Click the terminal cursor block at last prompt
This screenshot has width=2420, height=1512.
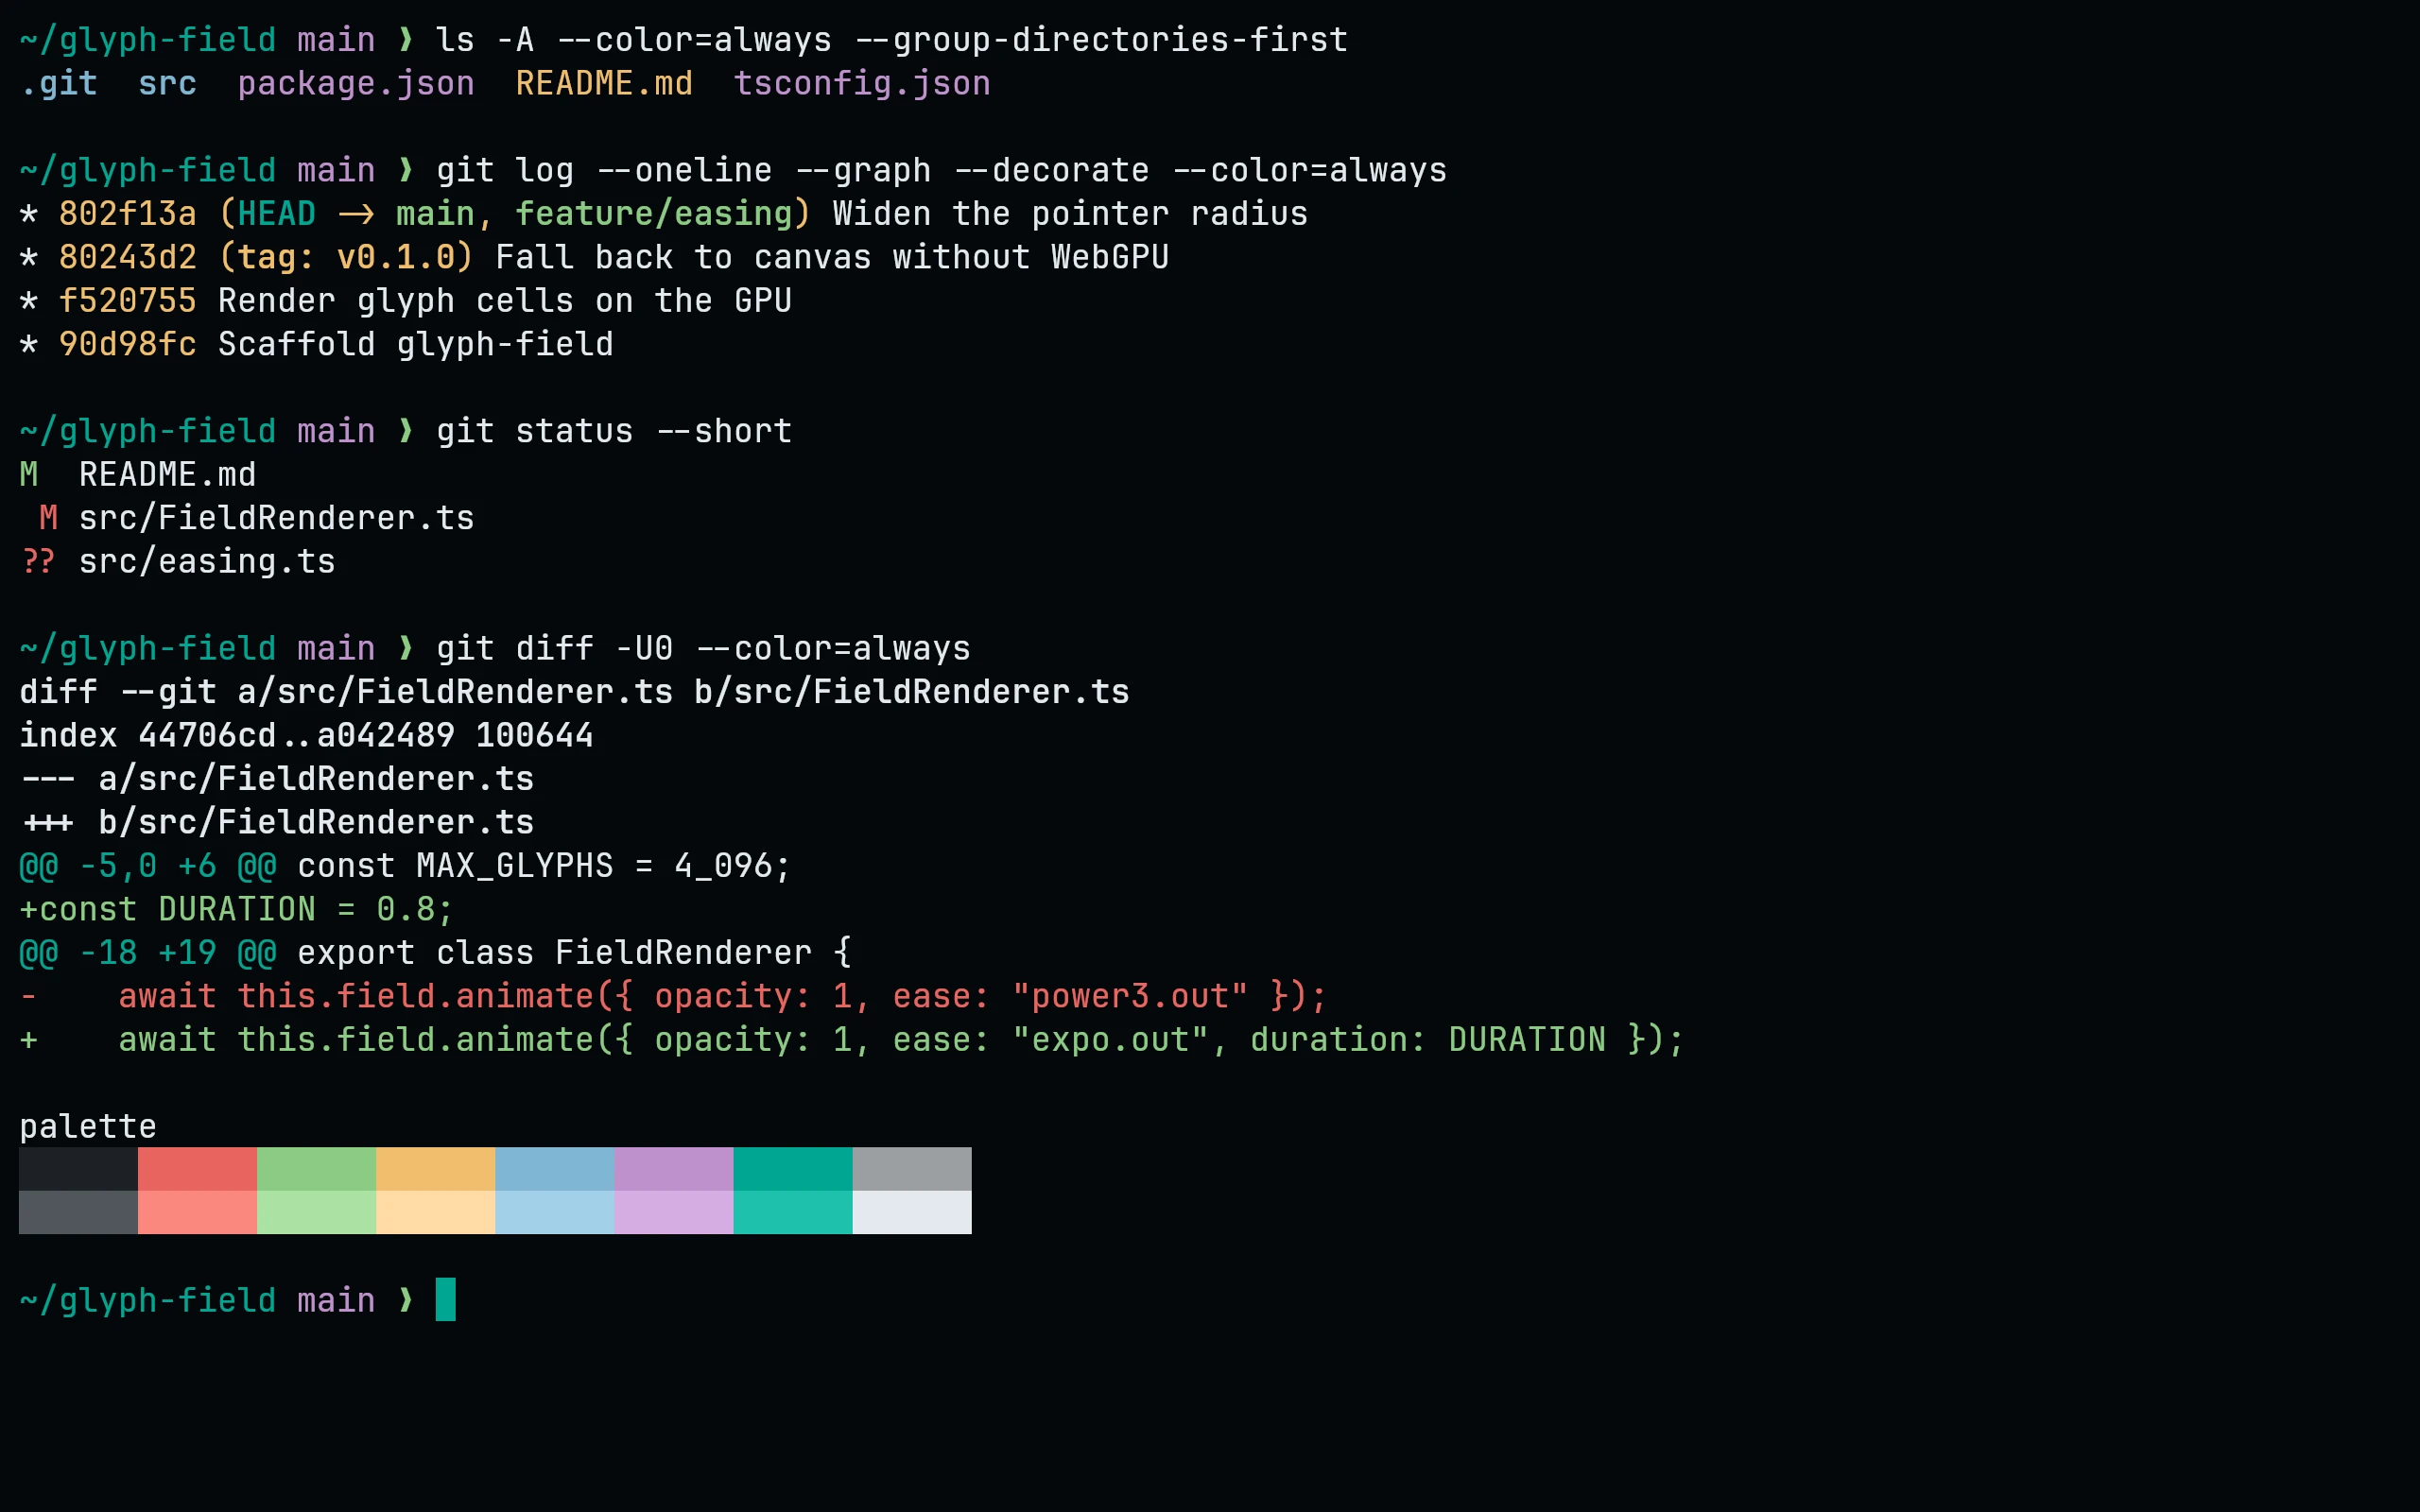coord(446,1299)
